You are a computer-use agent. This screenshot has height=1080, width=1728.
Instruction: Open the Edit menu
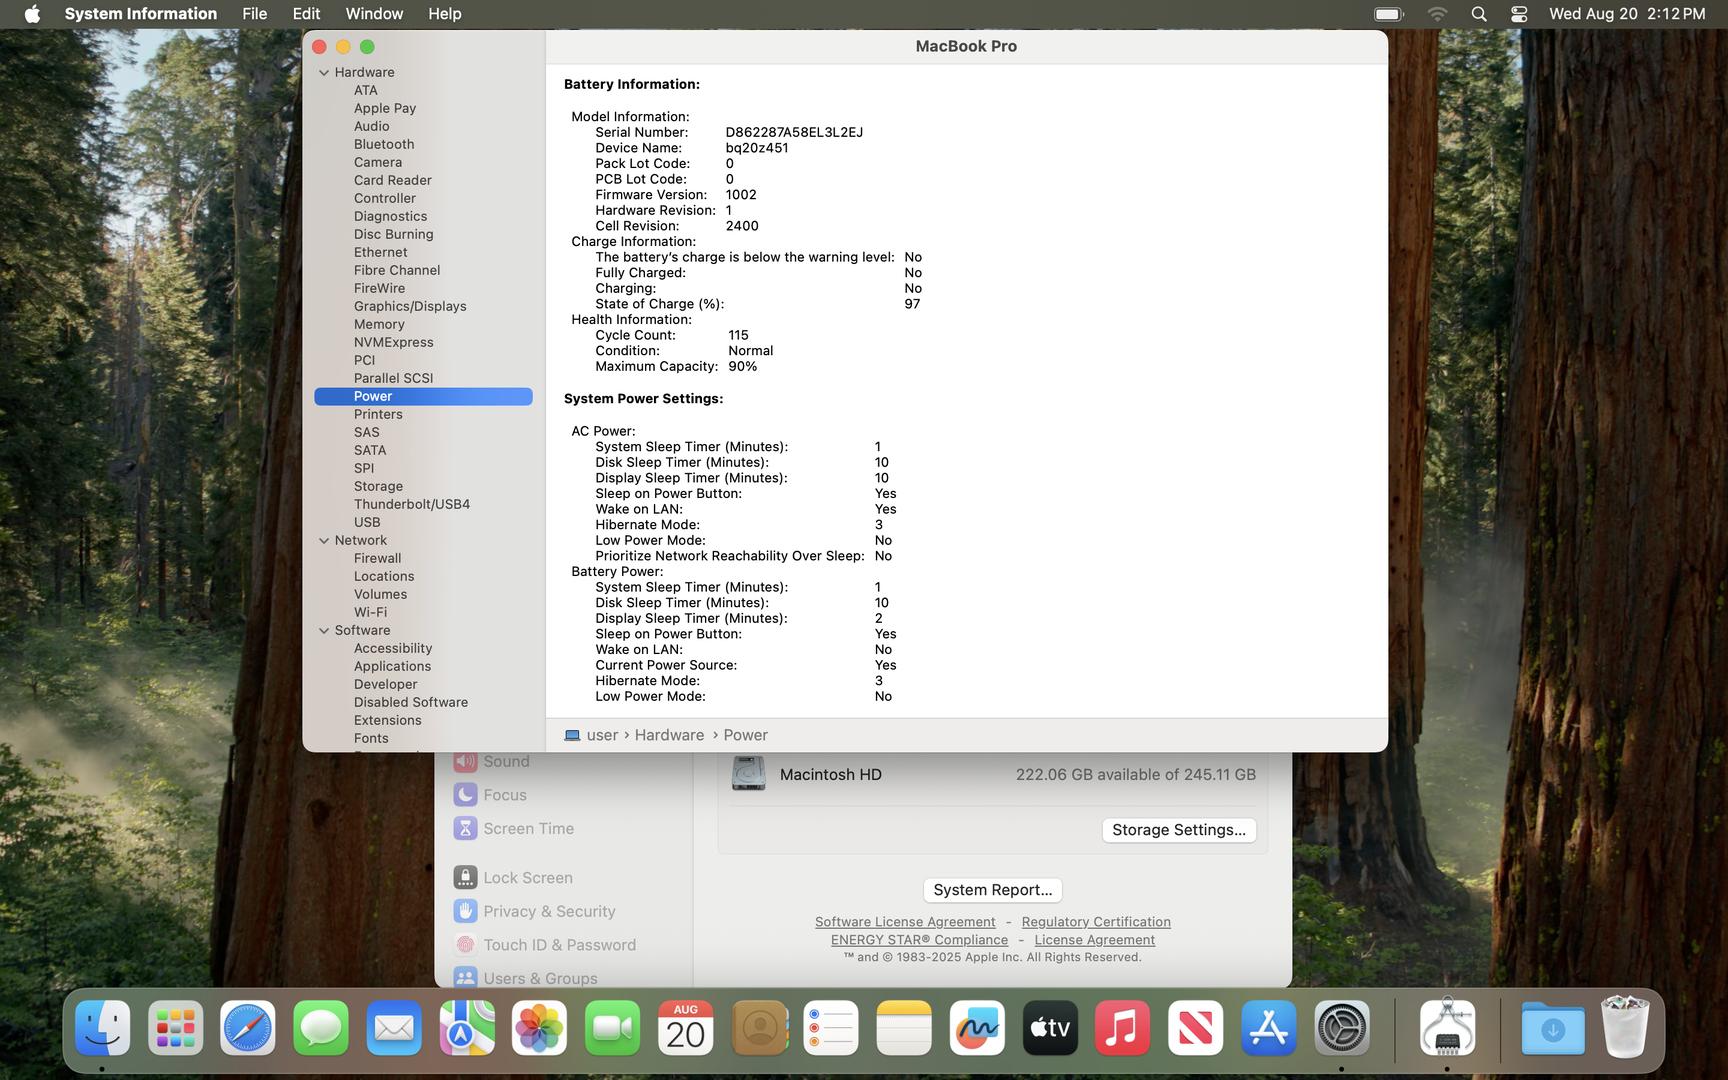306,14
